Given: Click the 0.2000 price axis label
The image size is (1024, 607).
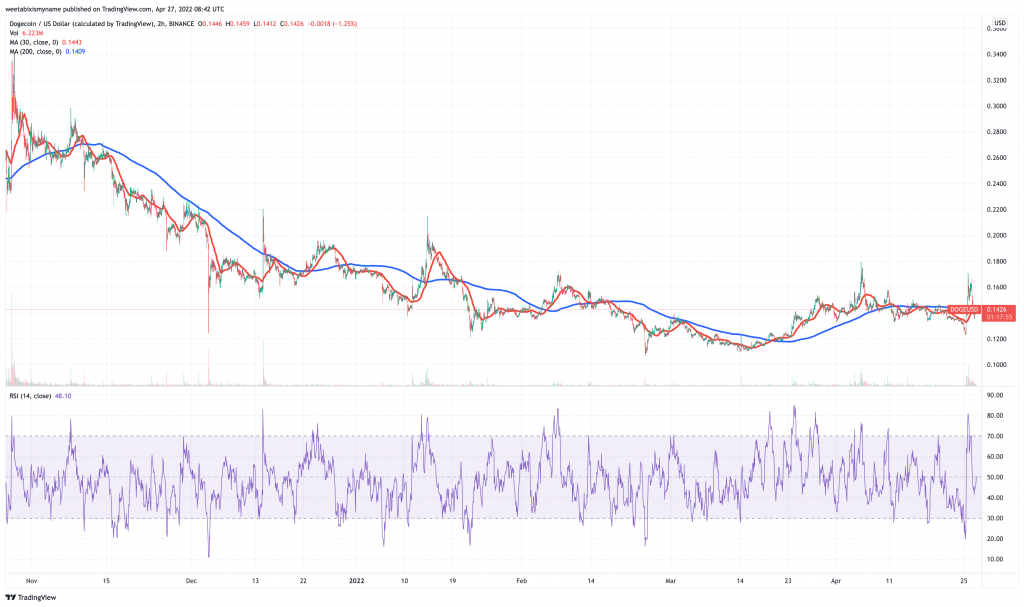Looking at the screenshot, I should [x=996, y=235].
